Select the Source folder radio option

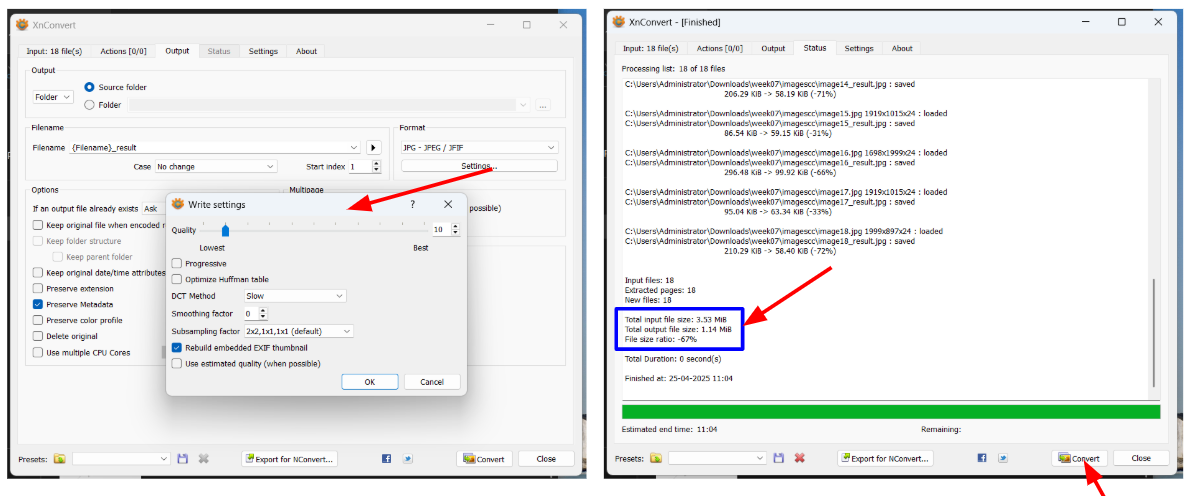tap(89, 88)
